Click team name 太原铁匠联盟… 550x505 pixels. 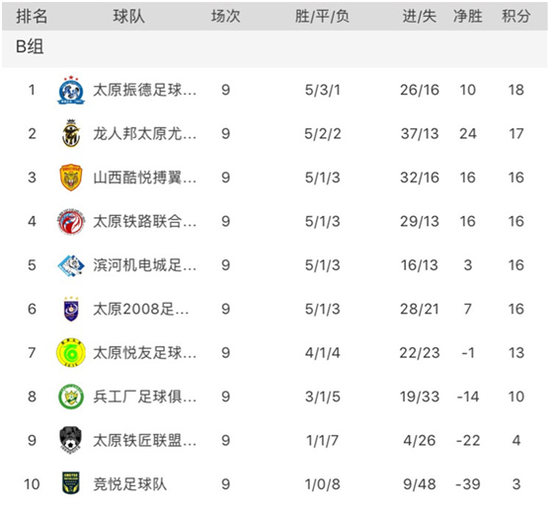pyautogui.click(x=145, y=440)
